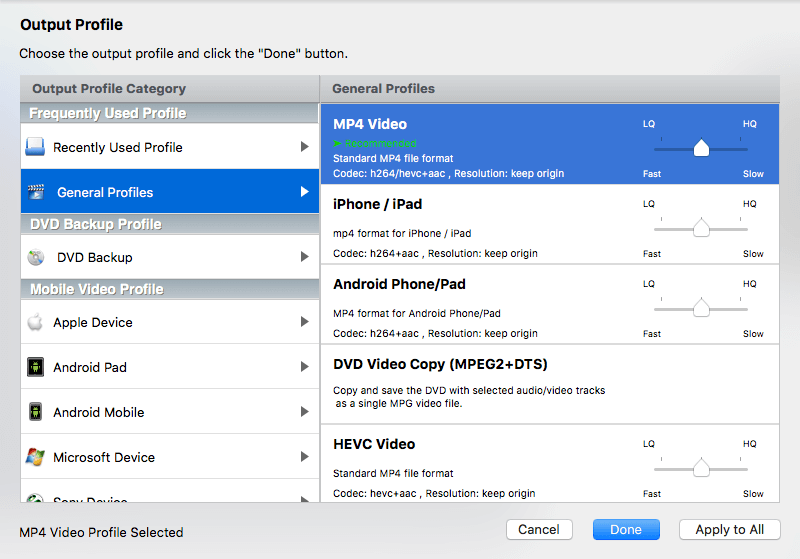The image size is (800, 559).
Task: Click 'MP4 Video Profile Selected' status text
Action: (x=101, y=532)
